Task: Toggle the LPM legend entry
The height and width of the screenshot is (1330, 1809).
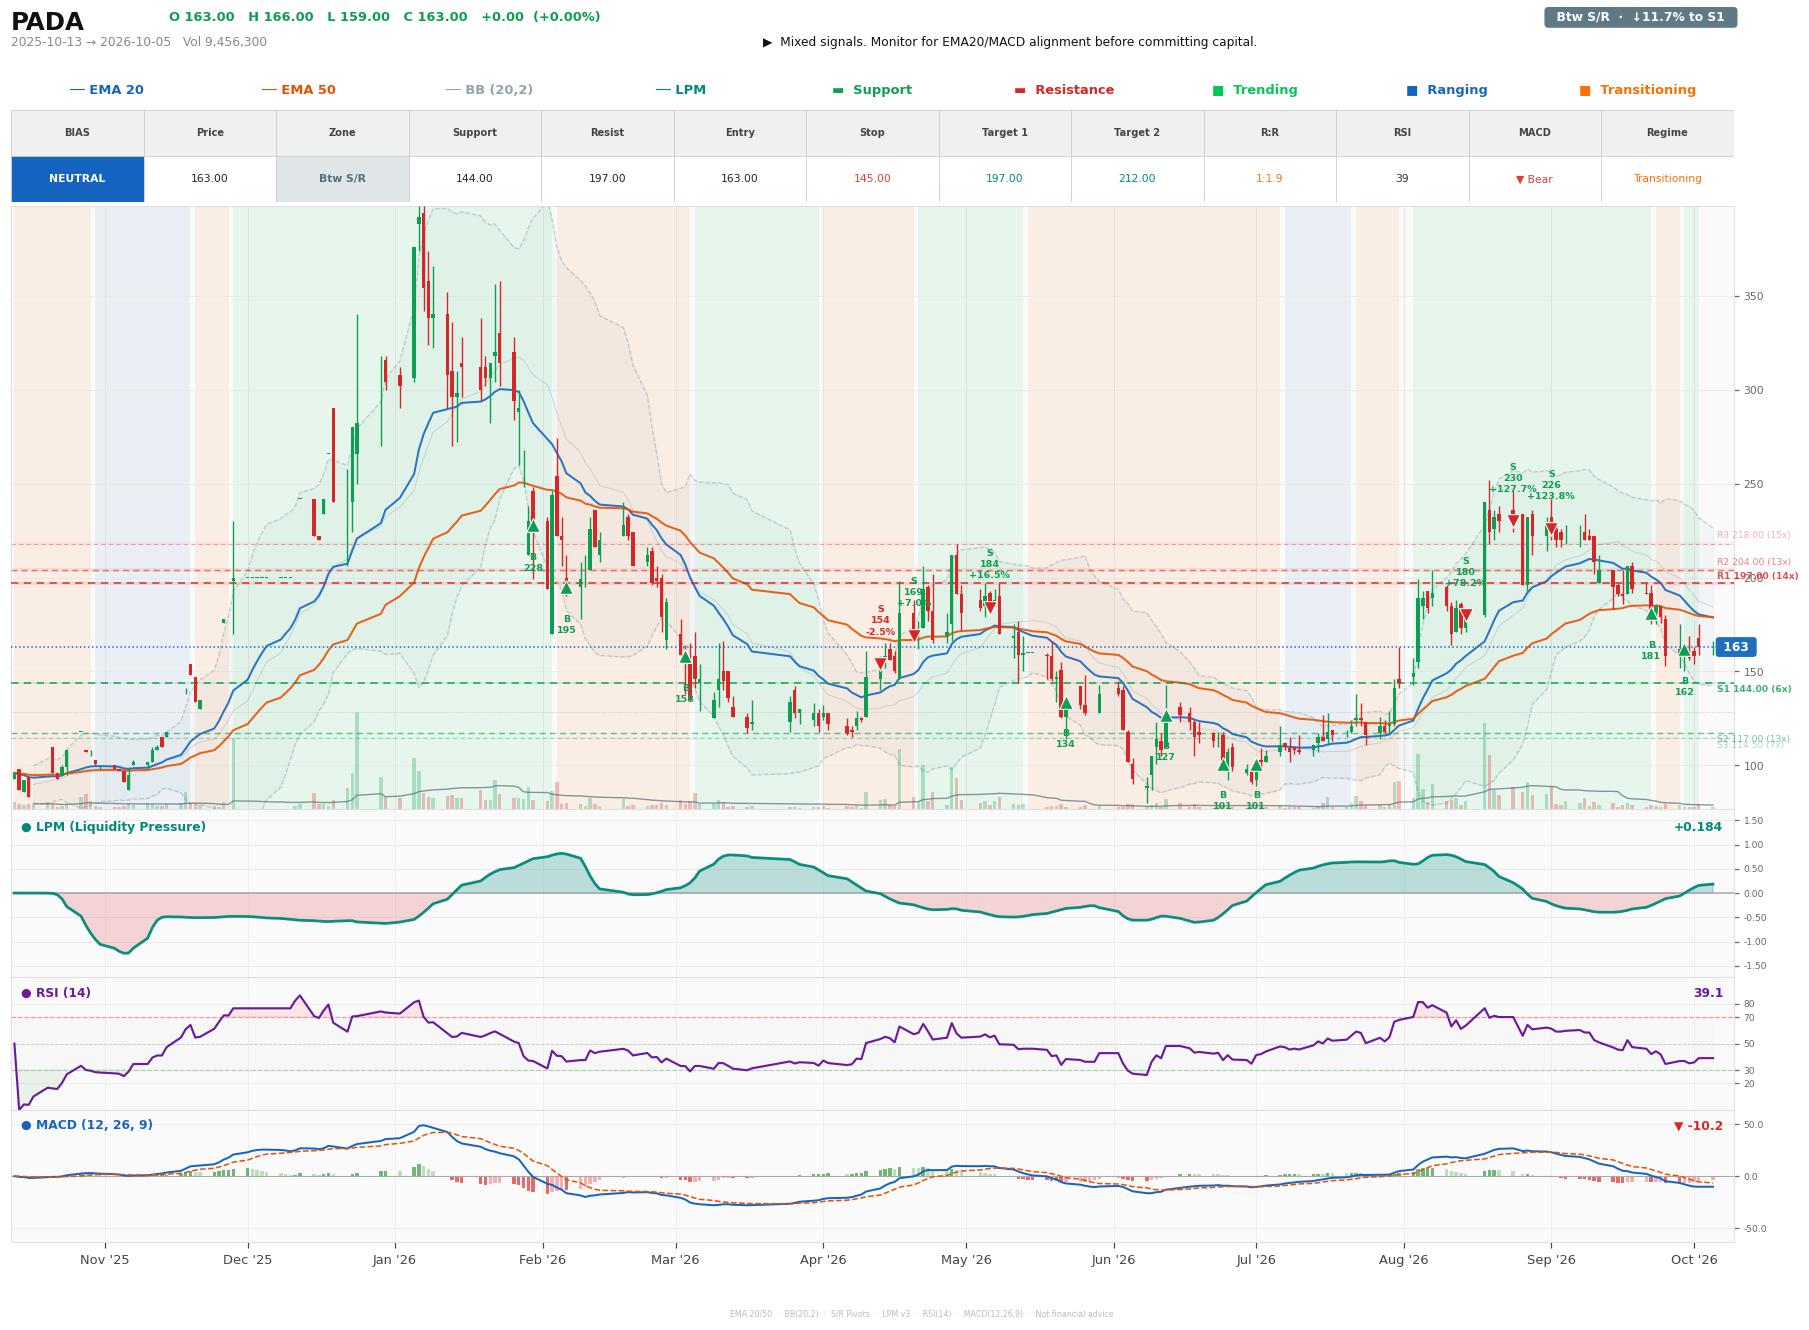Action: pyautogui.click(x=680, y=90)
